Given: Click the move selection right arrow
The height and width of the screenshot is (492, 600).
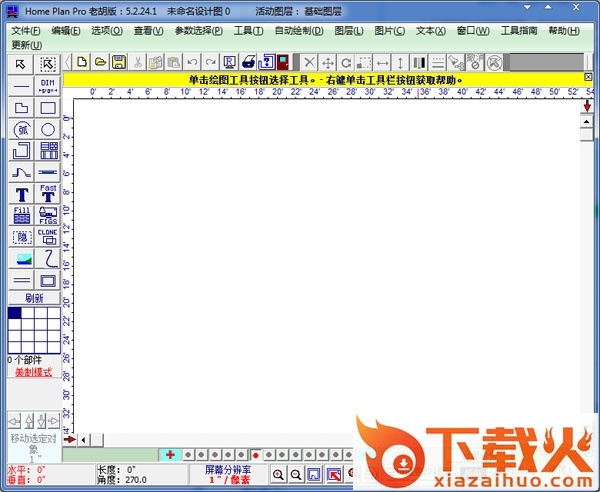Looking at the screenshot, I should click(x=54, y=421).
